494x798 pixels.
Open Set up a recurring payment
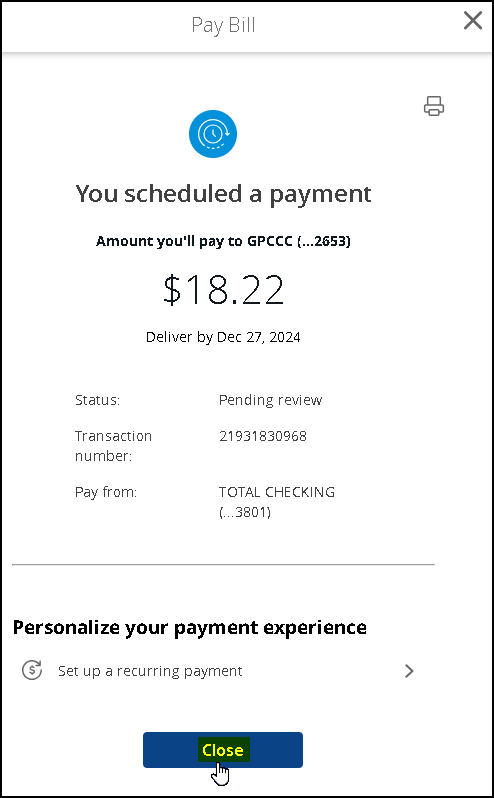point(218,671)
